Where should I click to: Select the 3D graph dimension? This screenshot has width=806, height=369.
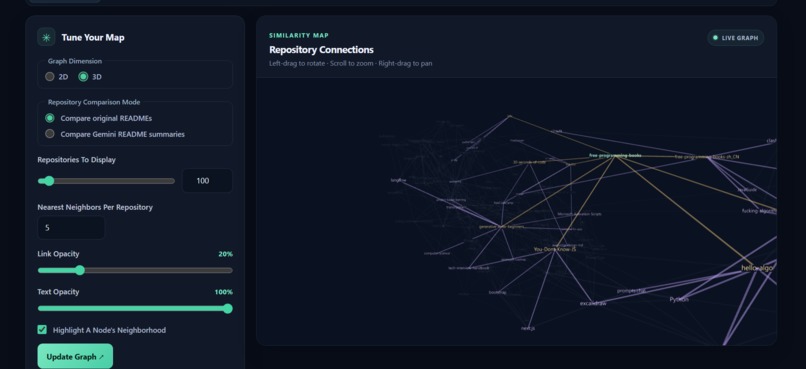[x=83, y=77]
